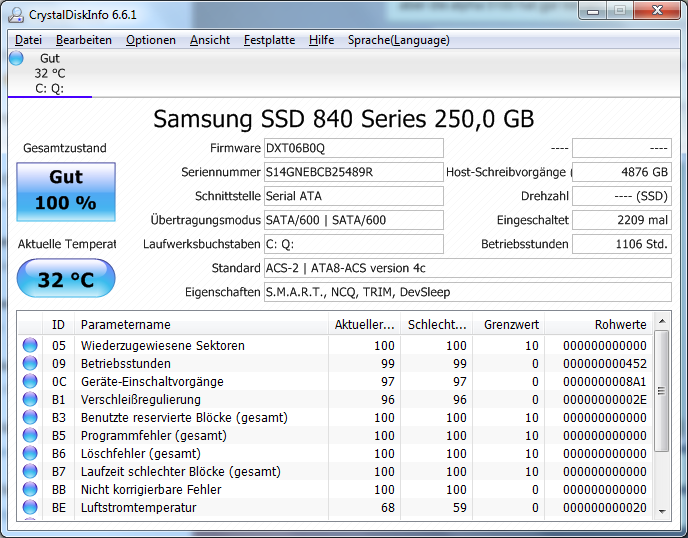Select the C: Q: disk tab

[x=50, y=73]
